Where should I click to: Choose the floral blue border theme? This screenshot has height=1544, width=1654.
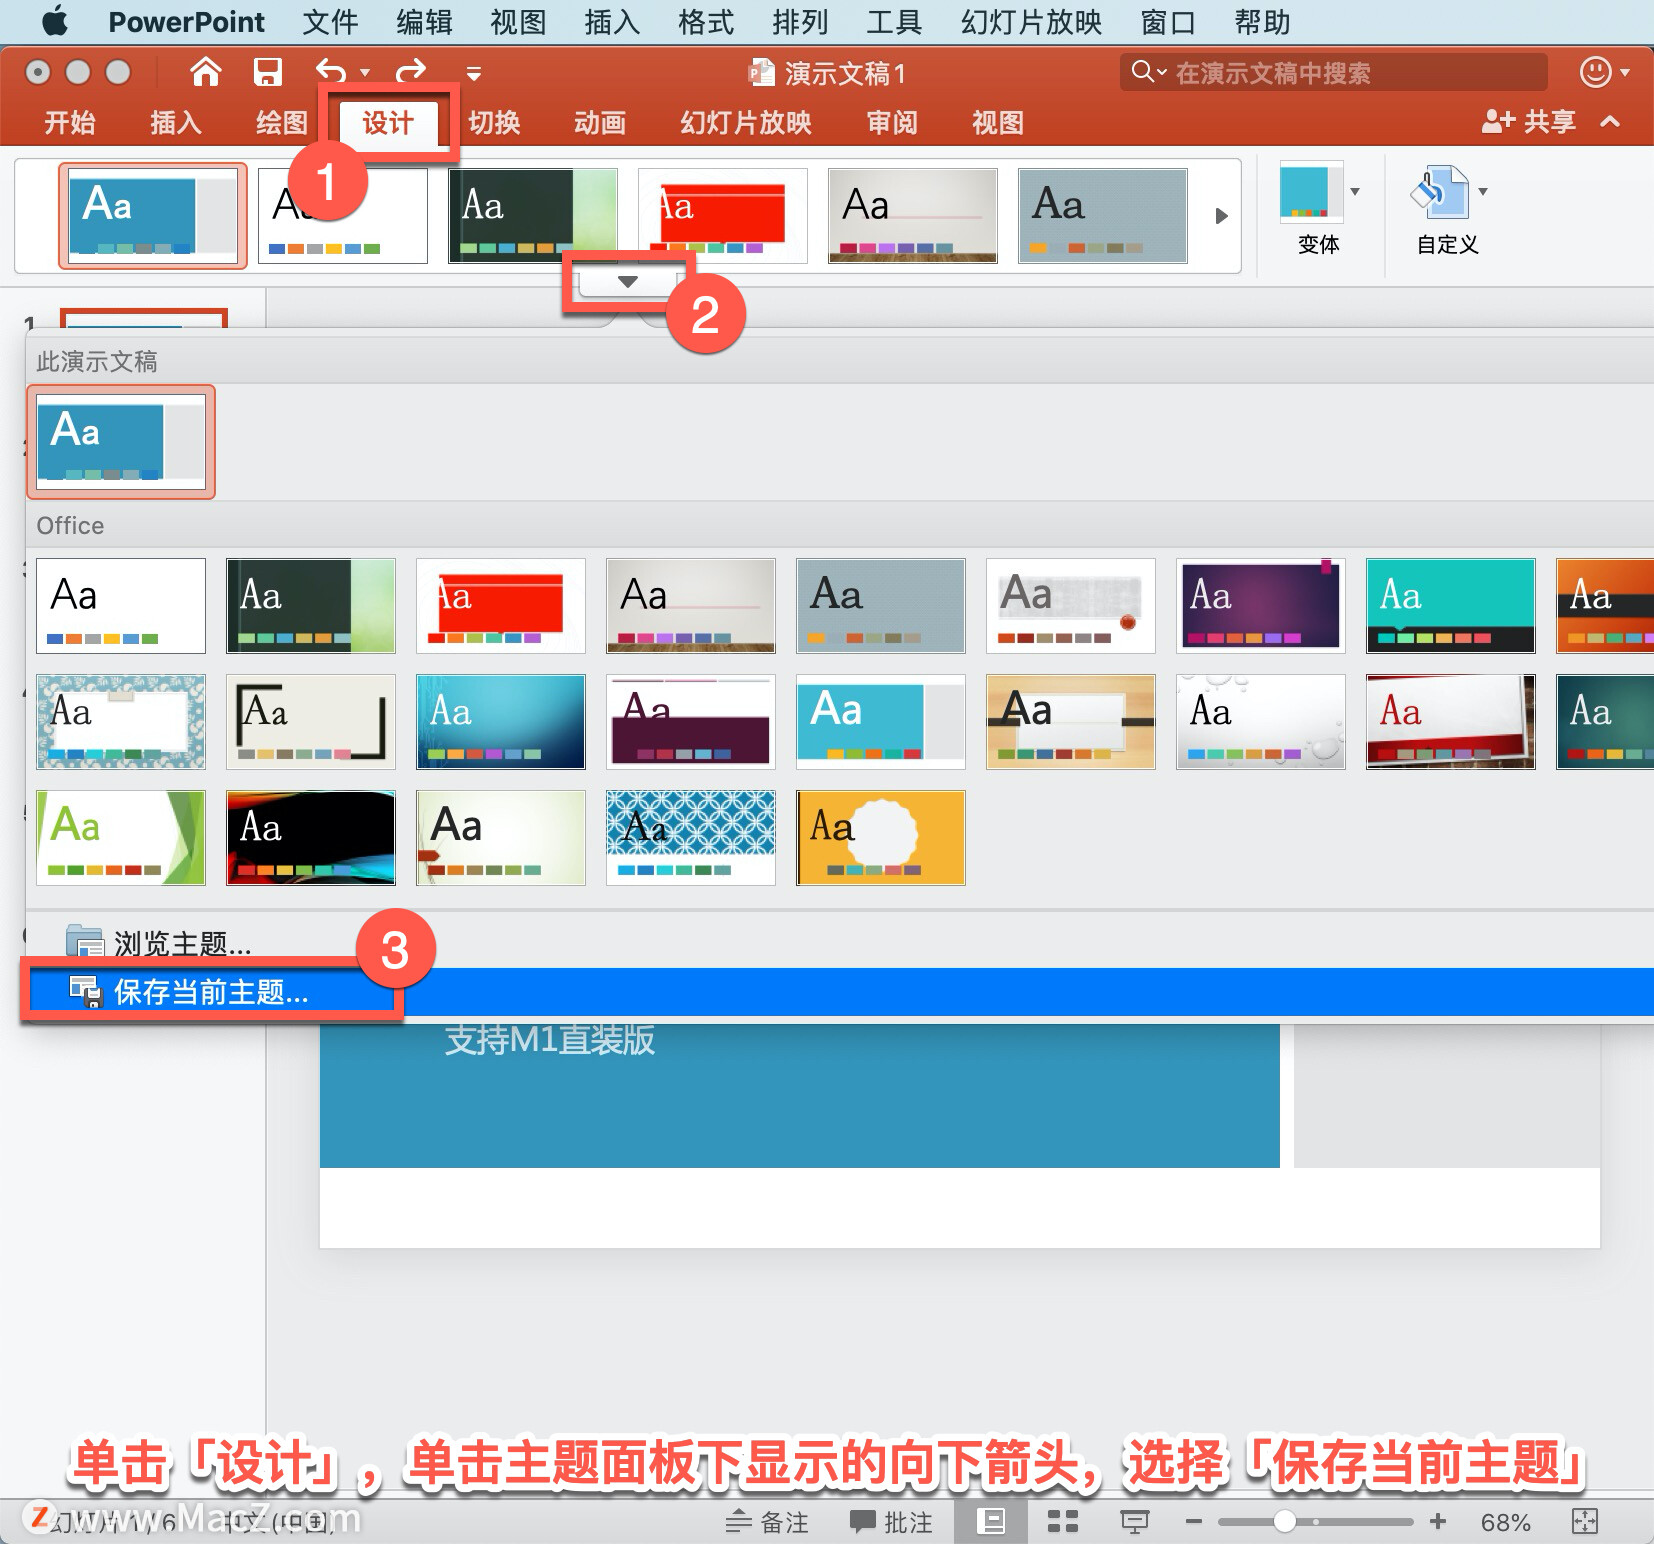pos(121,722)
